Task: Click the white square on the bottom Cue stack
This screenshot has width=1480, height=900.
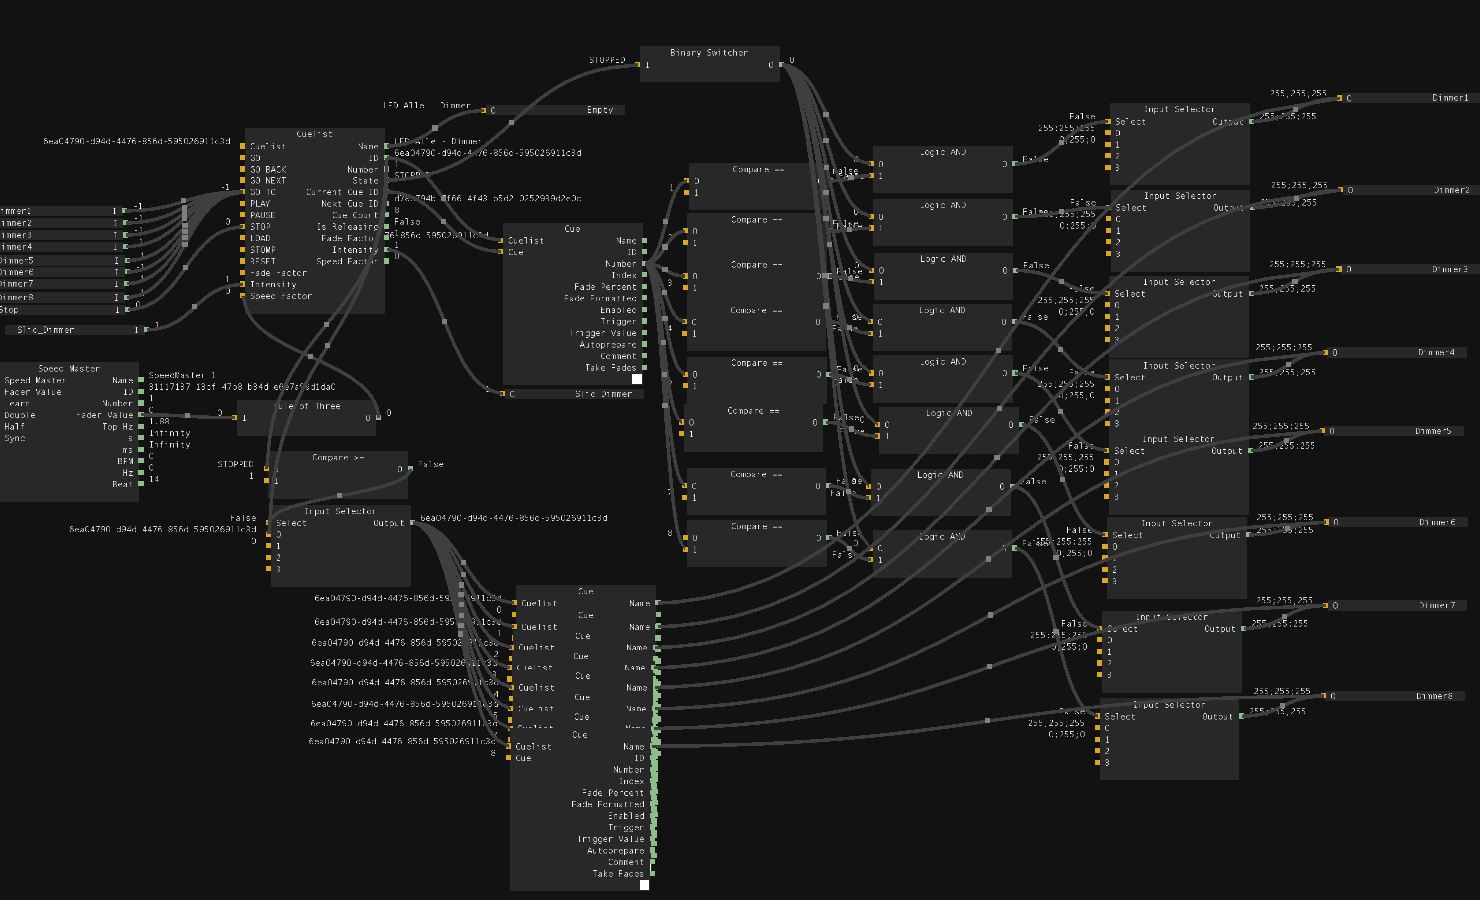Action: (644, 885)
